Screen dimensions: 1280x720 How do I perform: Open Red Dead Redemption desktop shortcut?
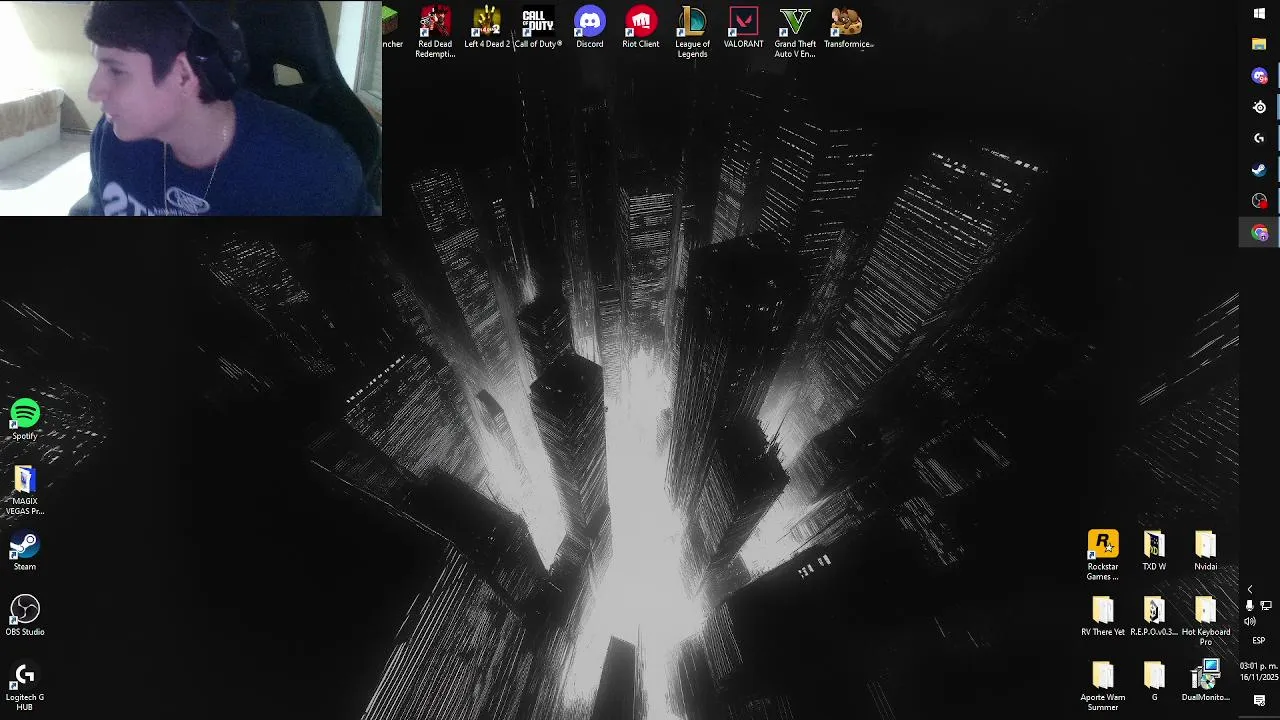point(435,32)
